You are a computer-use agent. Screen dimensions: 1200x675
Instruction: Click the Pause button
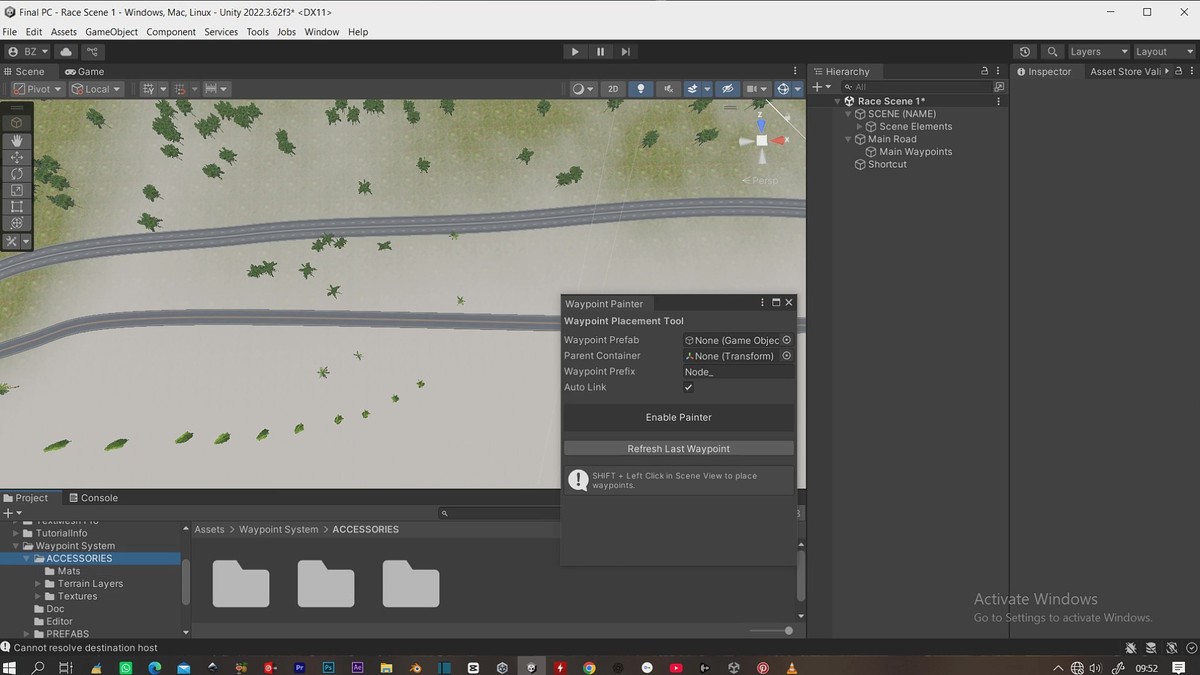(600, 52)
